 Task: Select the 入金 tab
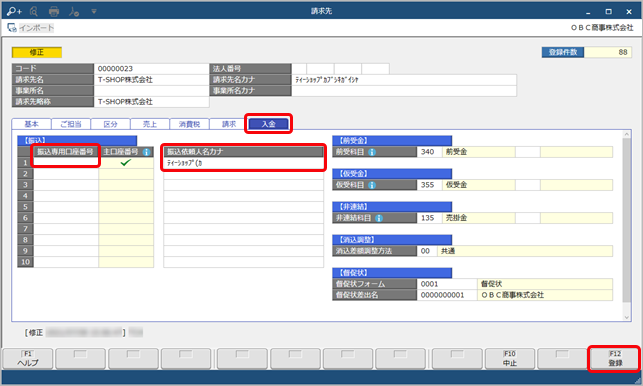[269, 124]
